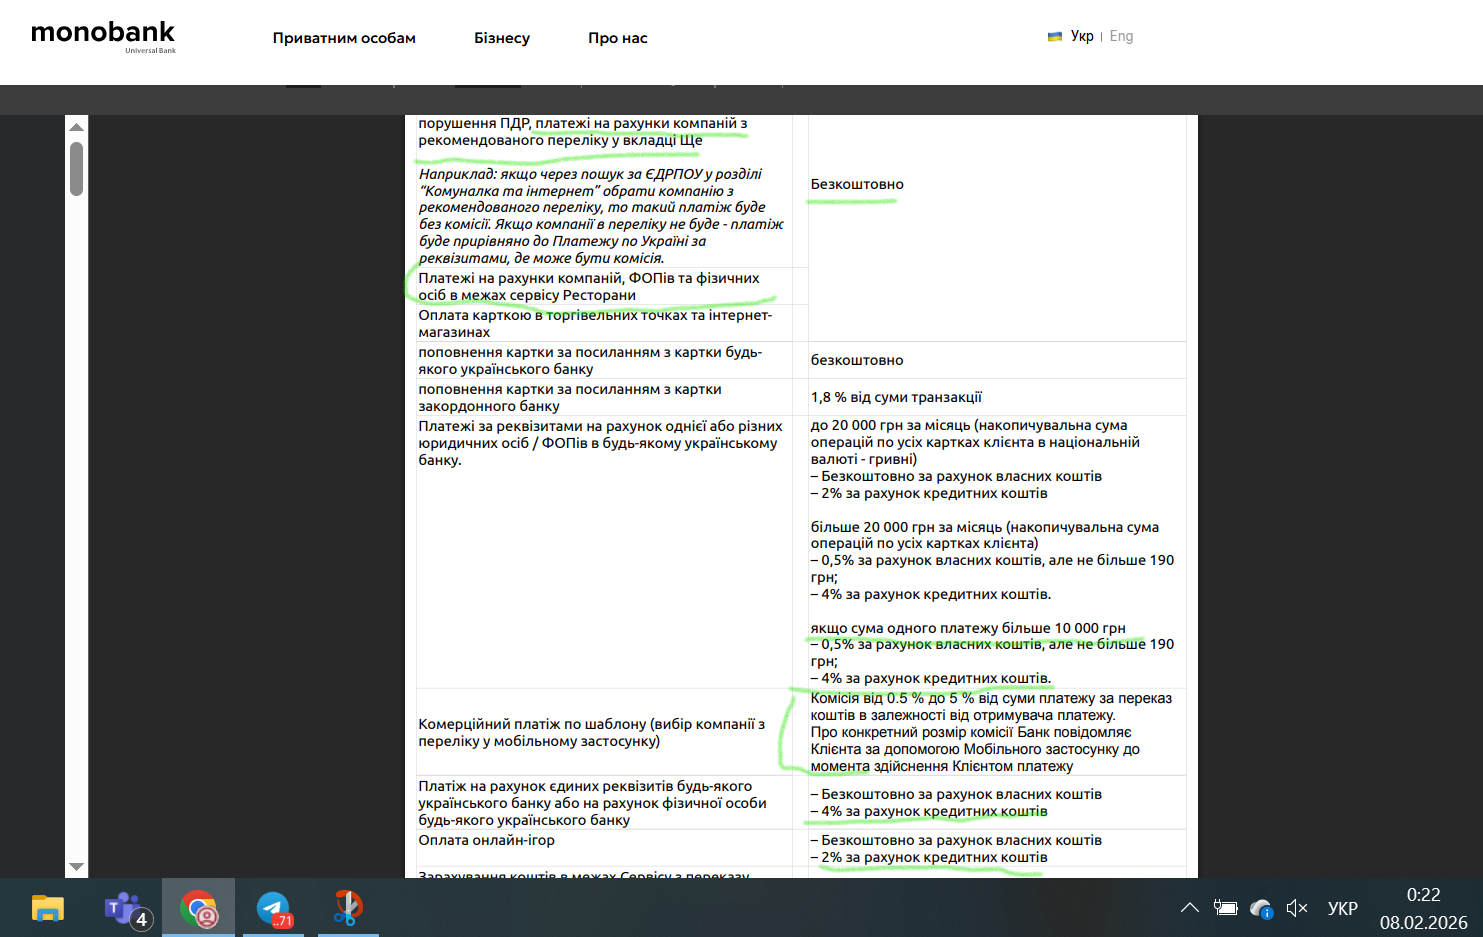
Task: Open the Про нас menu
Action: 618,38
